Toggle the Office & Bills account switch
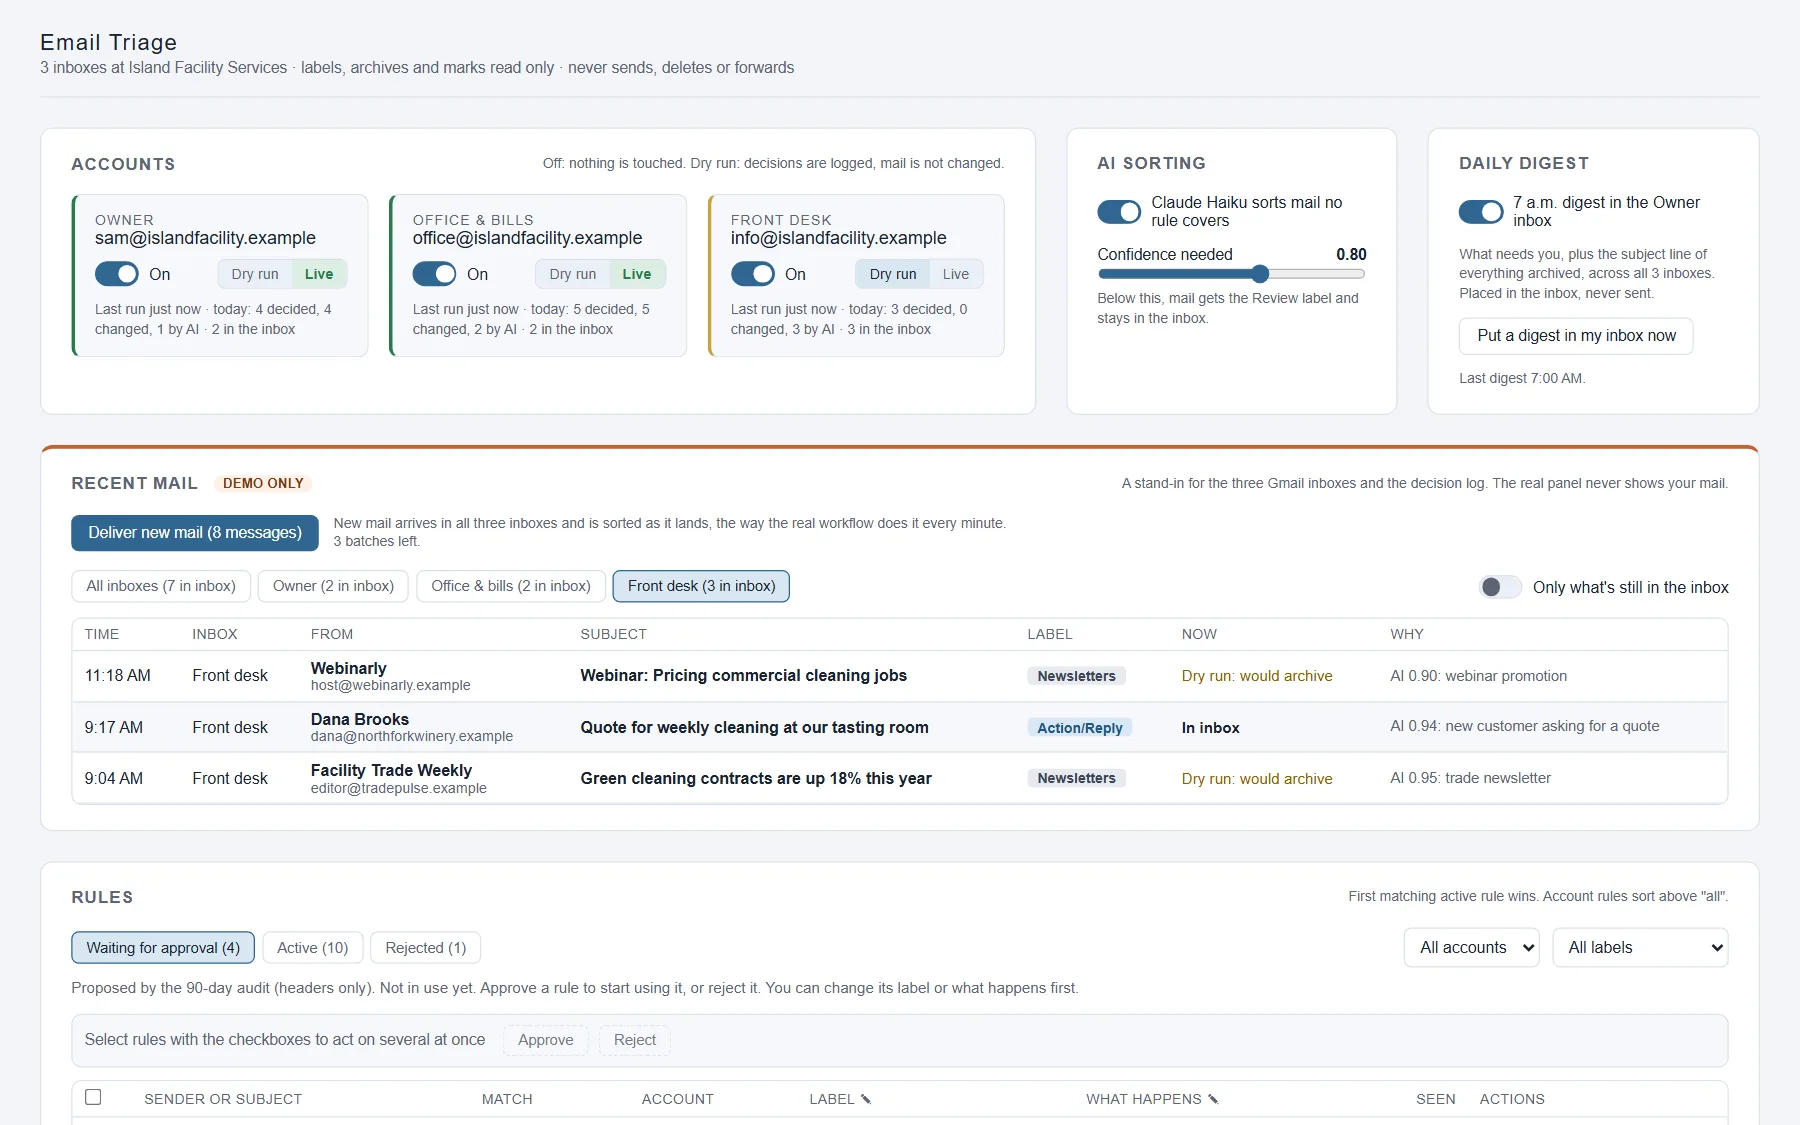The width and height of the screenshot is (1800, 1125). [435, 274]
